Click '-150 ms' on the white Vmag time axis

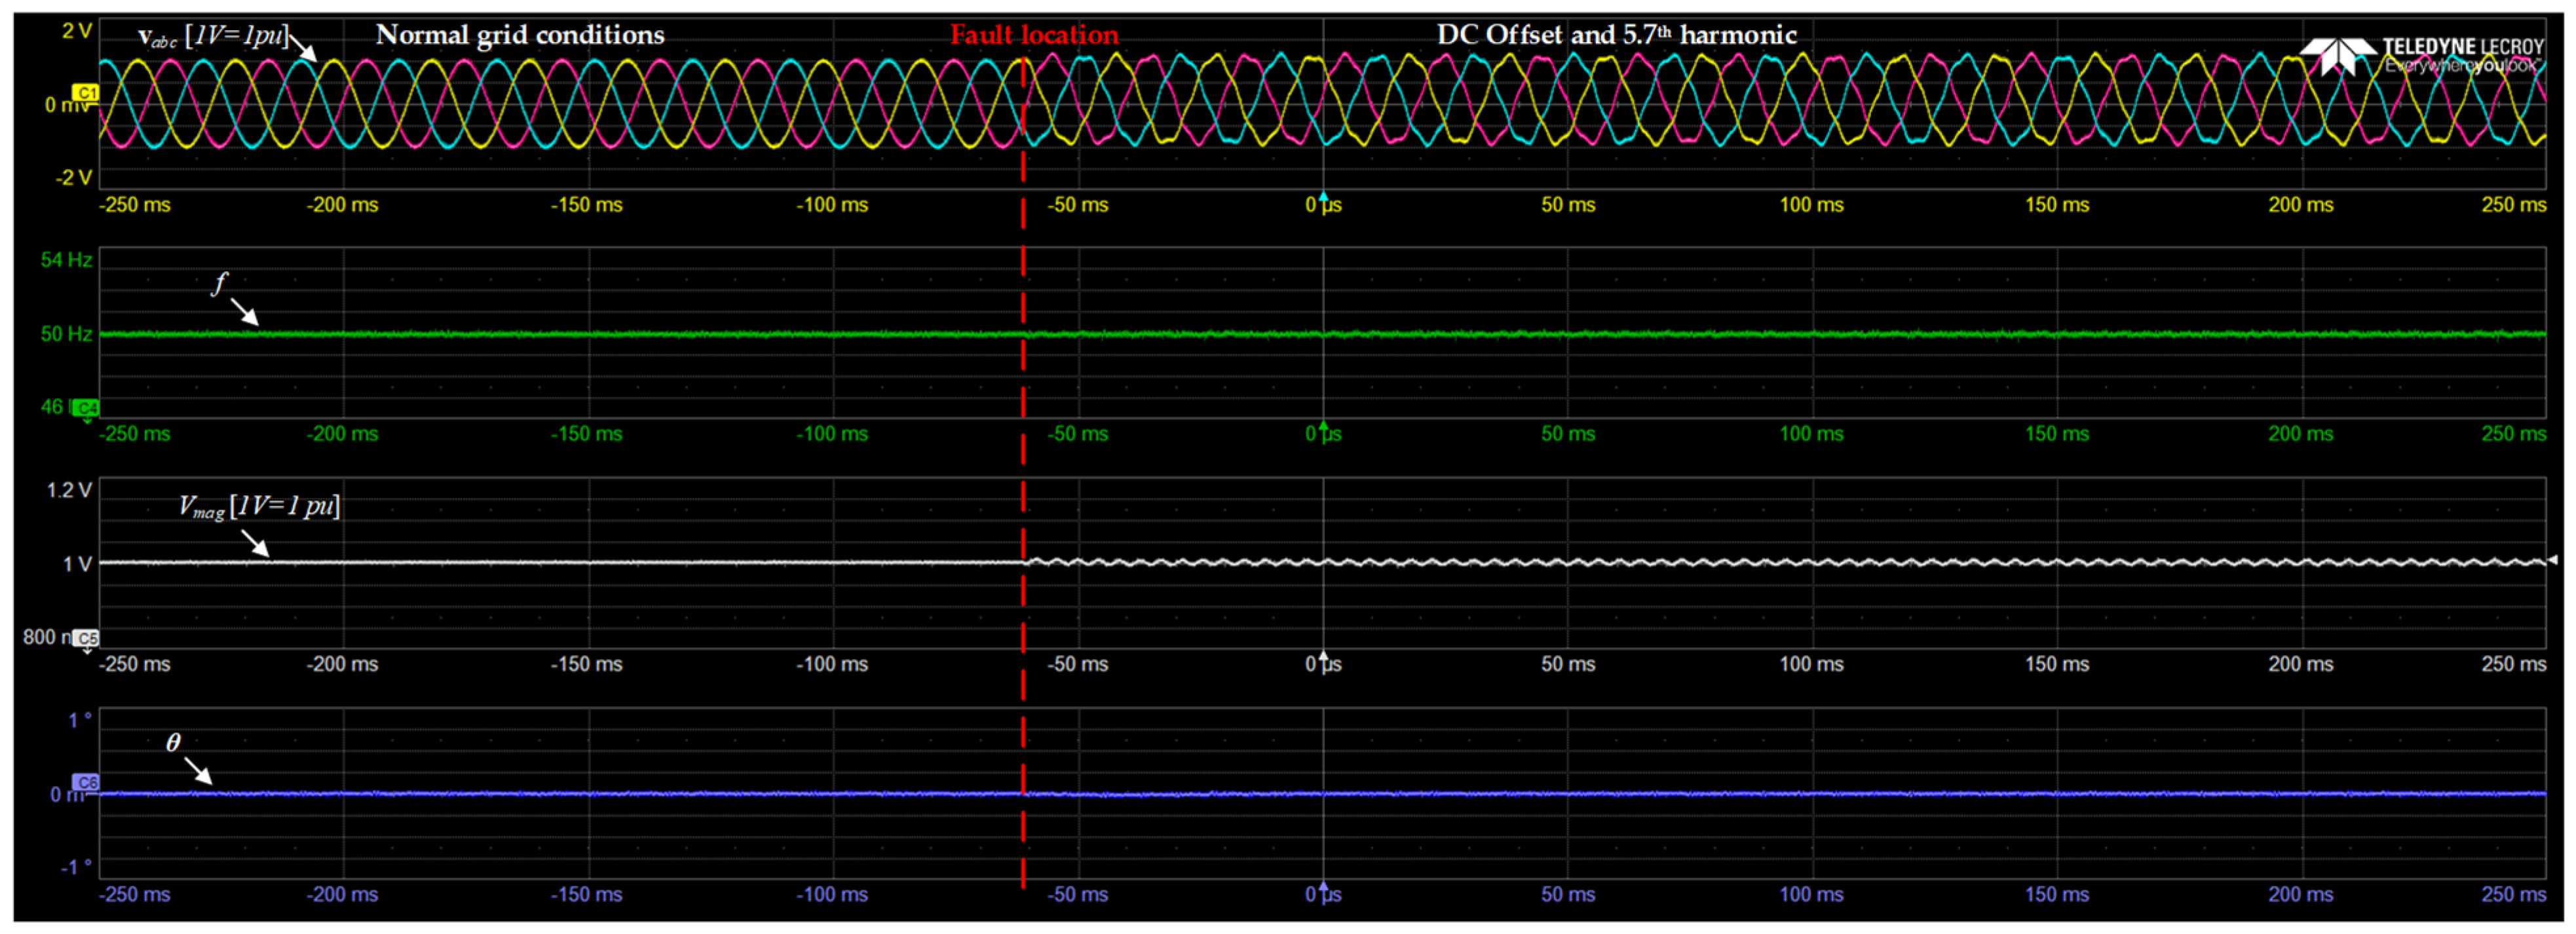[586, 664]
